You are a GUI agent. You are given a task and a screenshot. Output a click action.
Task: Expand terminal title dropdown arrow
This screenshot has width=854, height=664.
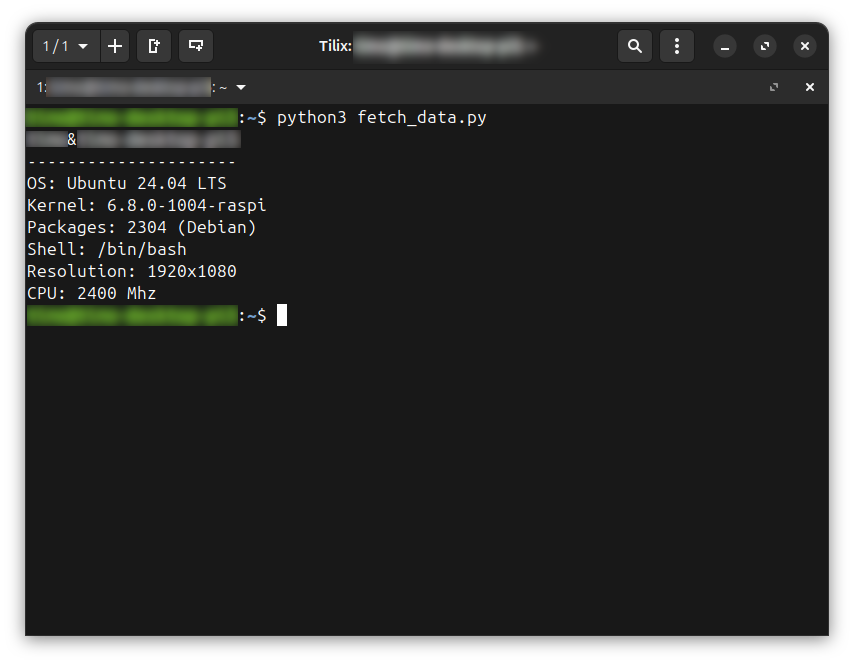coord(241,87)
